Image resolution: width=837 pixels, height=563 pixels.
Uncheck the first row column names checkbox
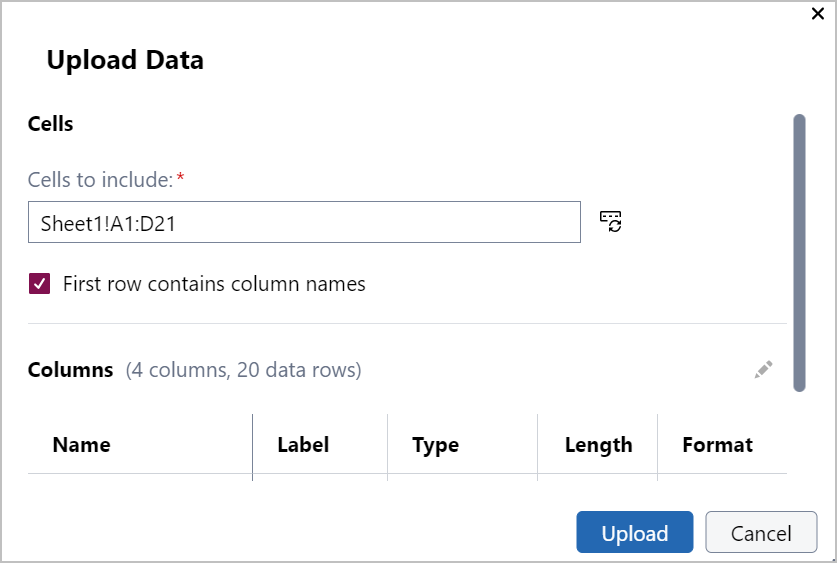[39, 284]
